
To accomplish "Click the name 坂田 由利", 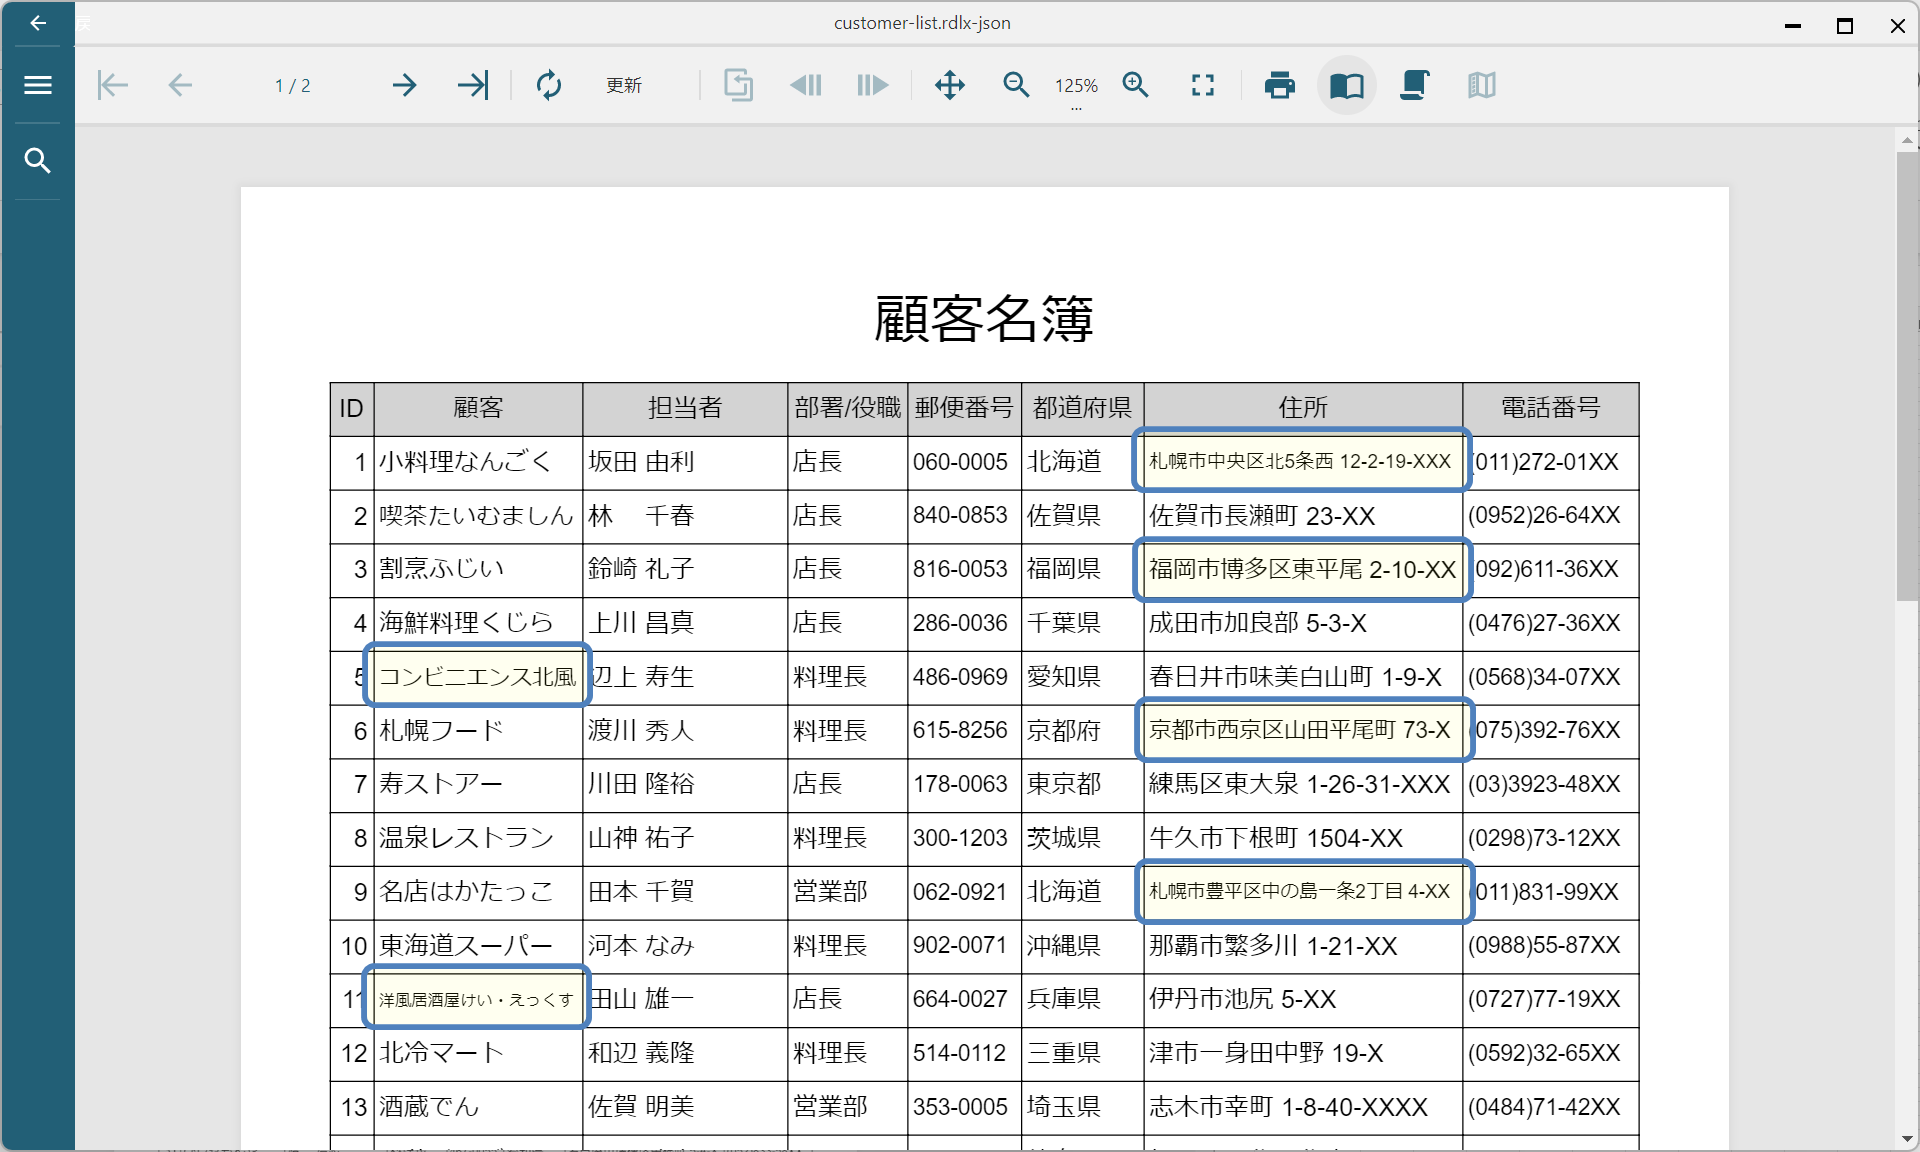I will click(x=641, y=462).
